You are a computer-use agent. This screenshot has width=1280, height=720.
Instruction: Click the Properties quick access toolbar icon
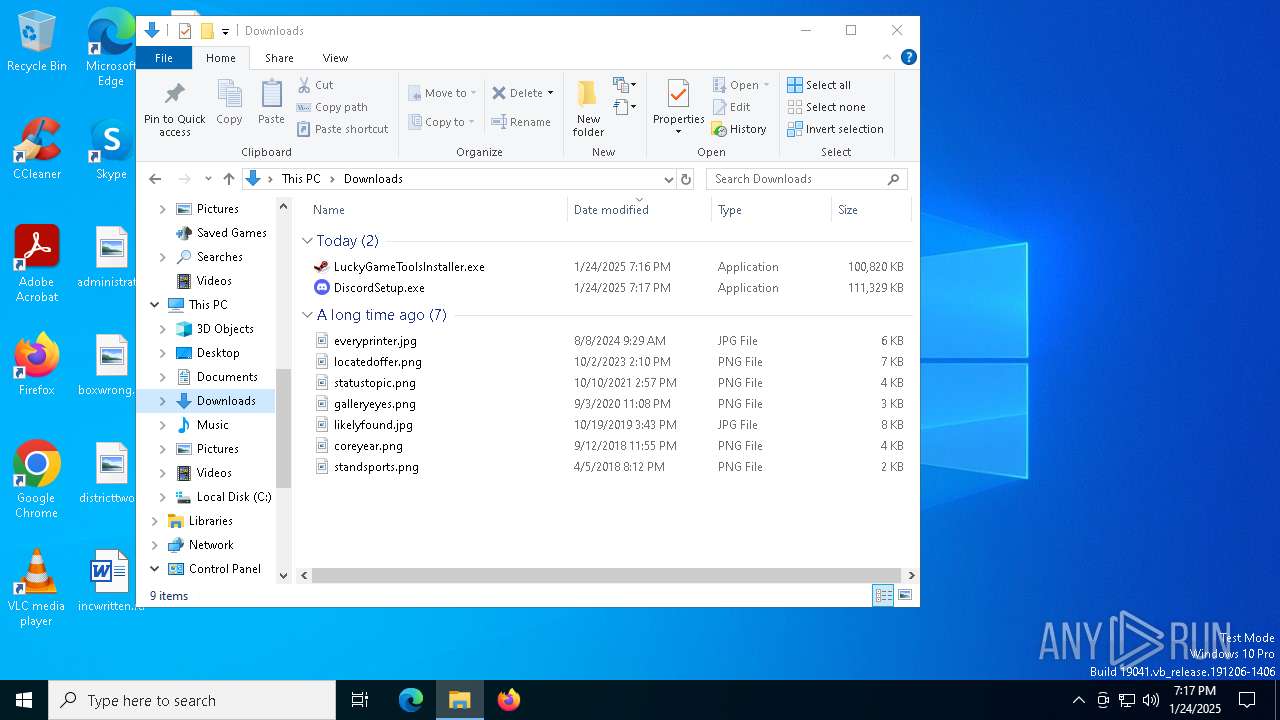point(184,31)
